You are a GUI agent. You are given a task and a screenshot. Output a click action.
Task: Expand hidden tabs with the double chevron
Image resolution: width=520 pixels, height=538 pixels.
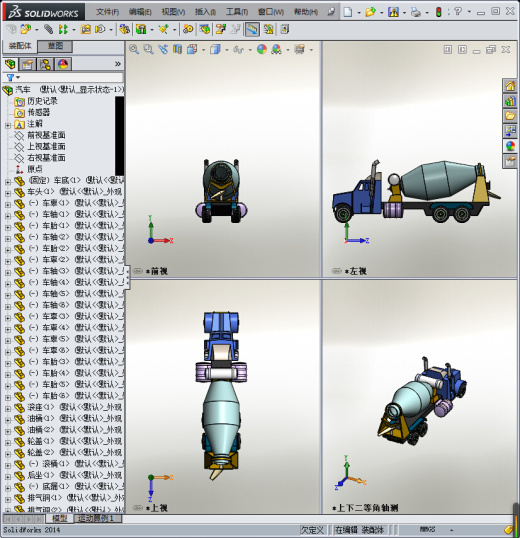[x=118, y=64]
